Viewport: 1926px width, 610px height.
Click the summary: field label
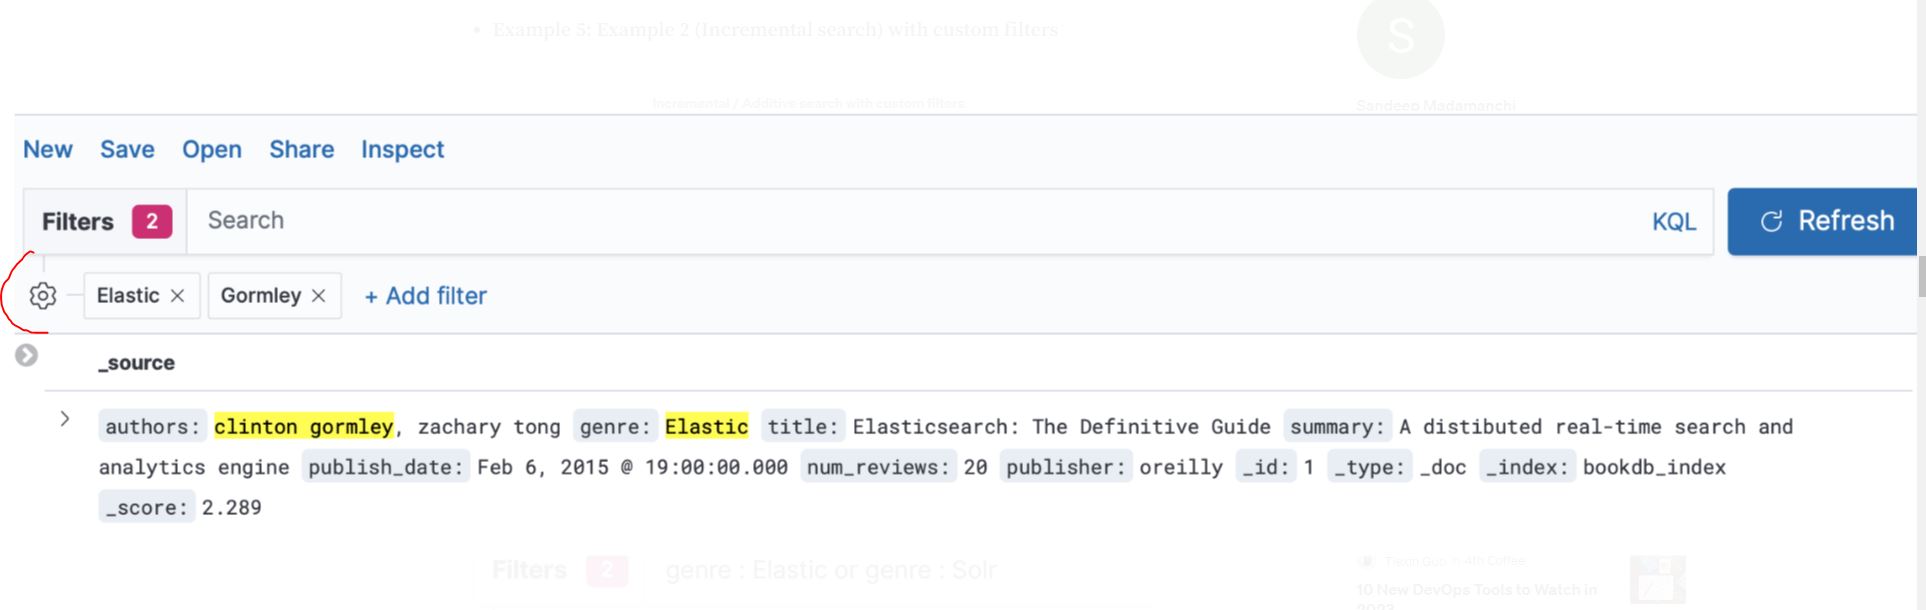tap(1337, 427)
